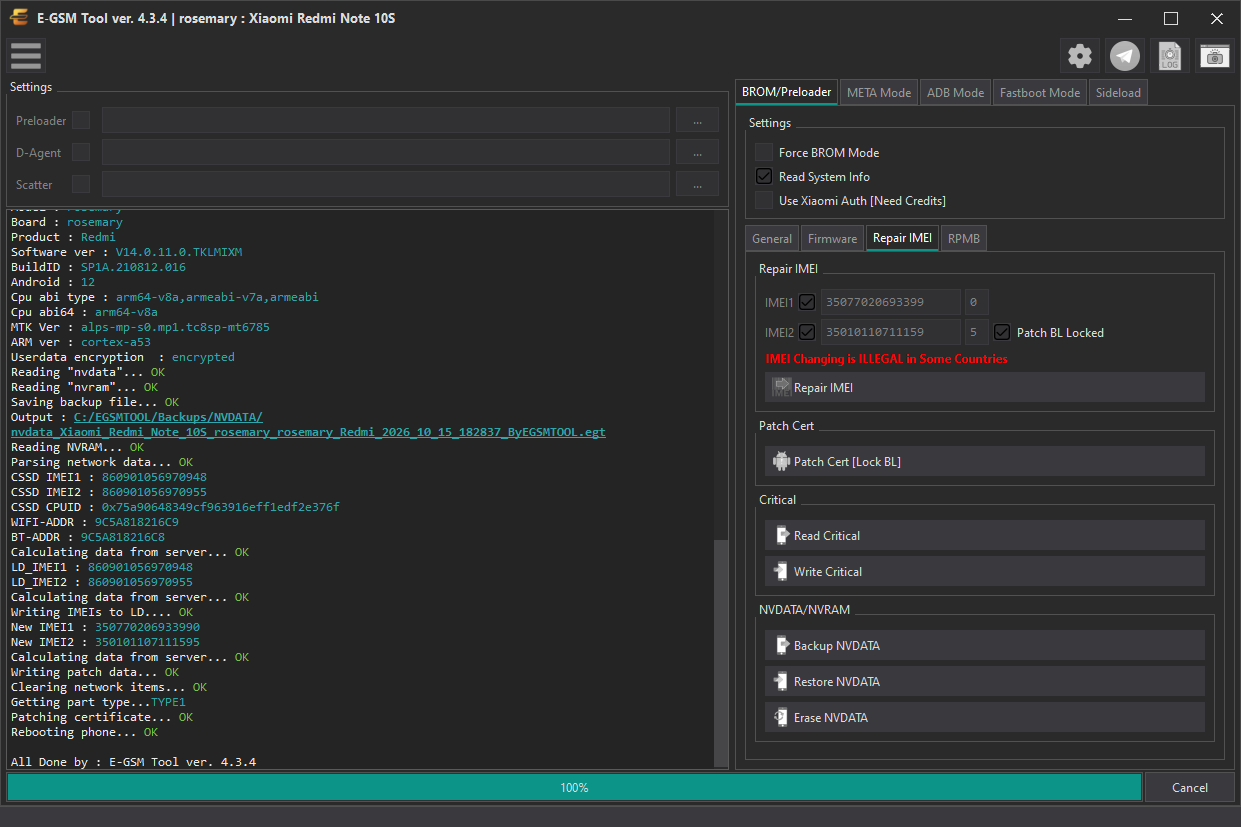Click the Restore NVDATA button
Viewport: 1241px width, 827px height.
pos(984,681)
